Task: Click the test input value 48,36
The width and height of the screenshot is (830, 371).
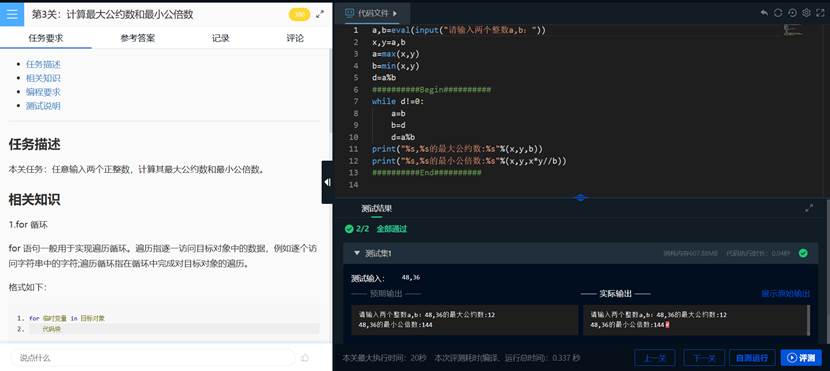Action: pos(411,277)
